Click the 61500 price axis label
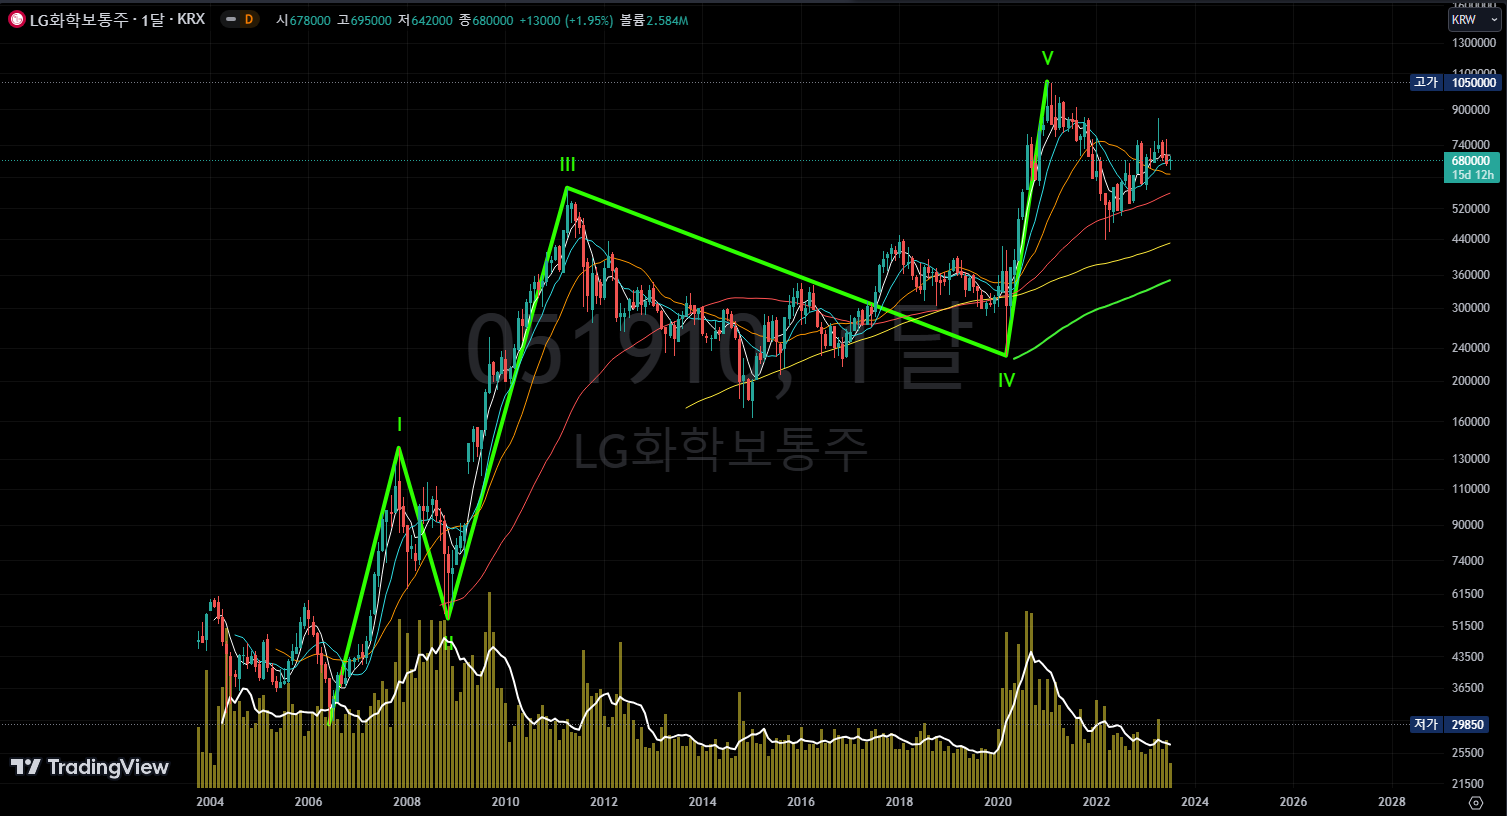 point(1468,594)
